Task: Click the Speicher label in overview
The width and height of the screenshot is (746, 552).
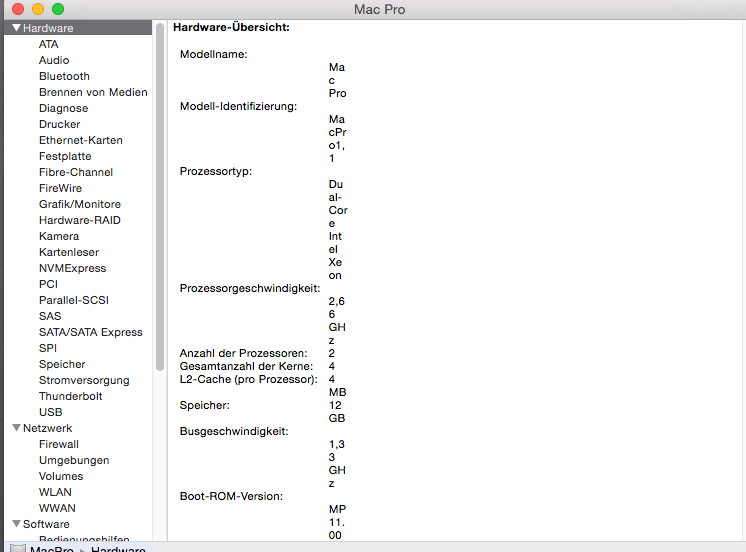Action: 205,405
